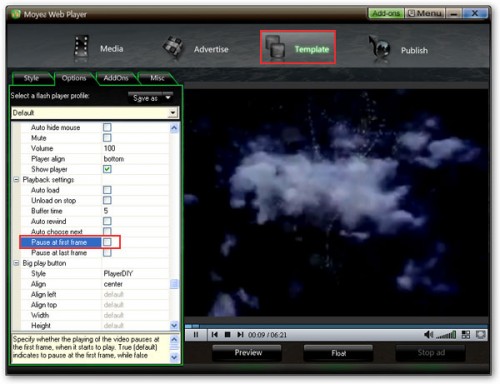This screenshot has height=384, width=500.
Task: Open the Advertise section icon
Action: (173, 48)
